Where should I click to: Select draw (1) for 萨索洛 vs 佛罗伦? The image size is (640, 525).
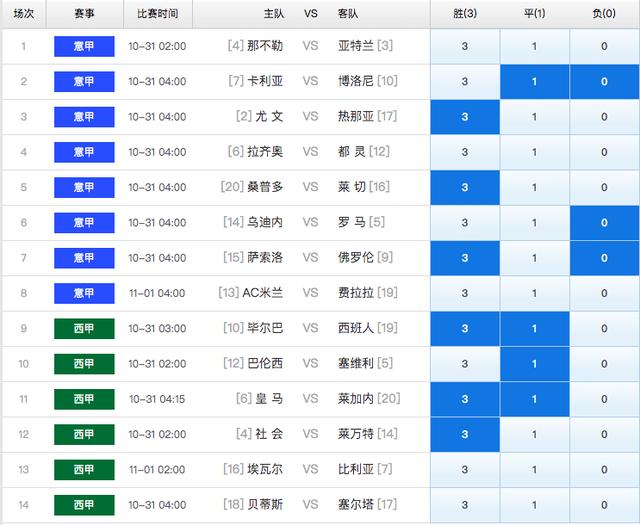(x=535, y=258)
